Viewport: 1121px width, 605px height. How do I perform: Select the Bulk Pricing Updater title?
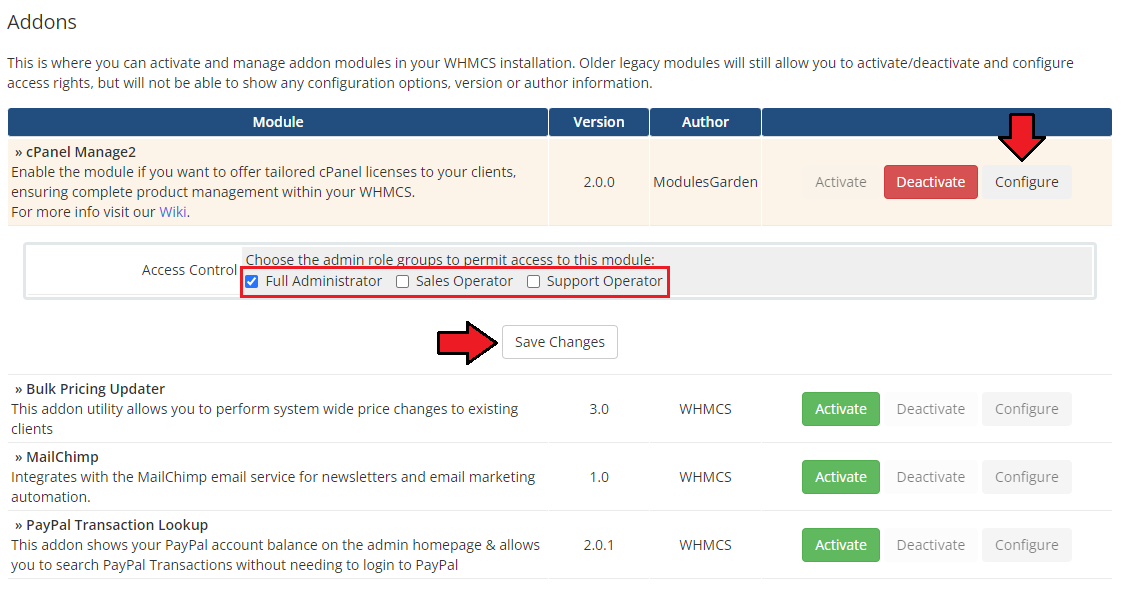tap(95, 389)
